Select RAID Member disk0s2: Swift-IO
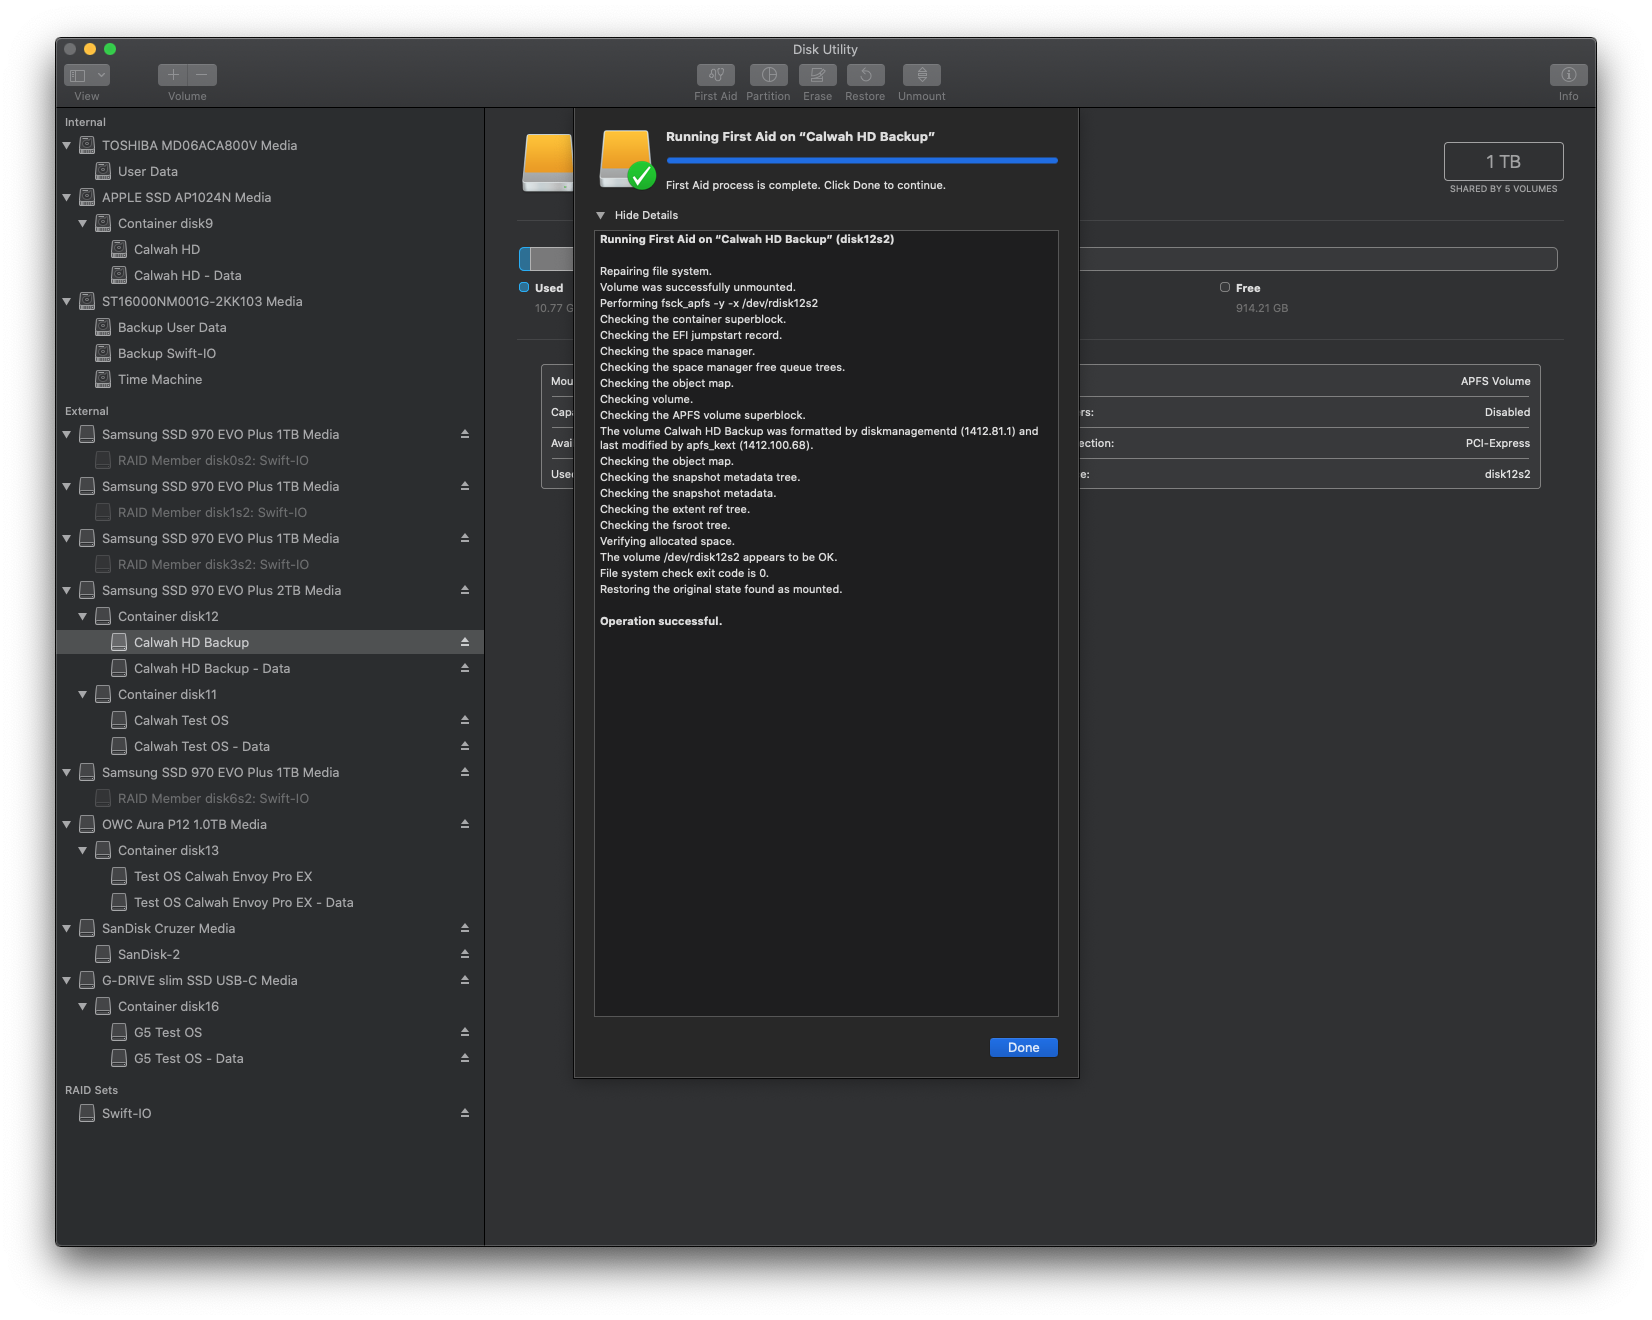Screen dimensions: 1652x1320 pos(270,460)
